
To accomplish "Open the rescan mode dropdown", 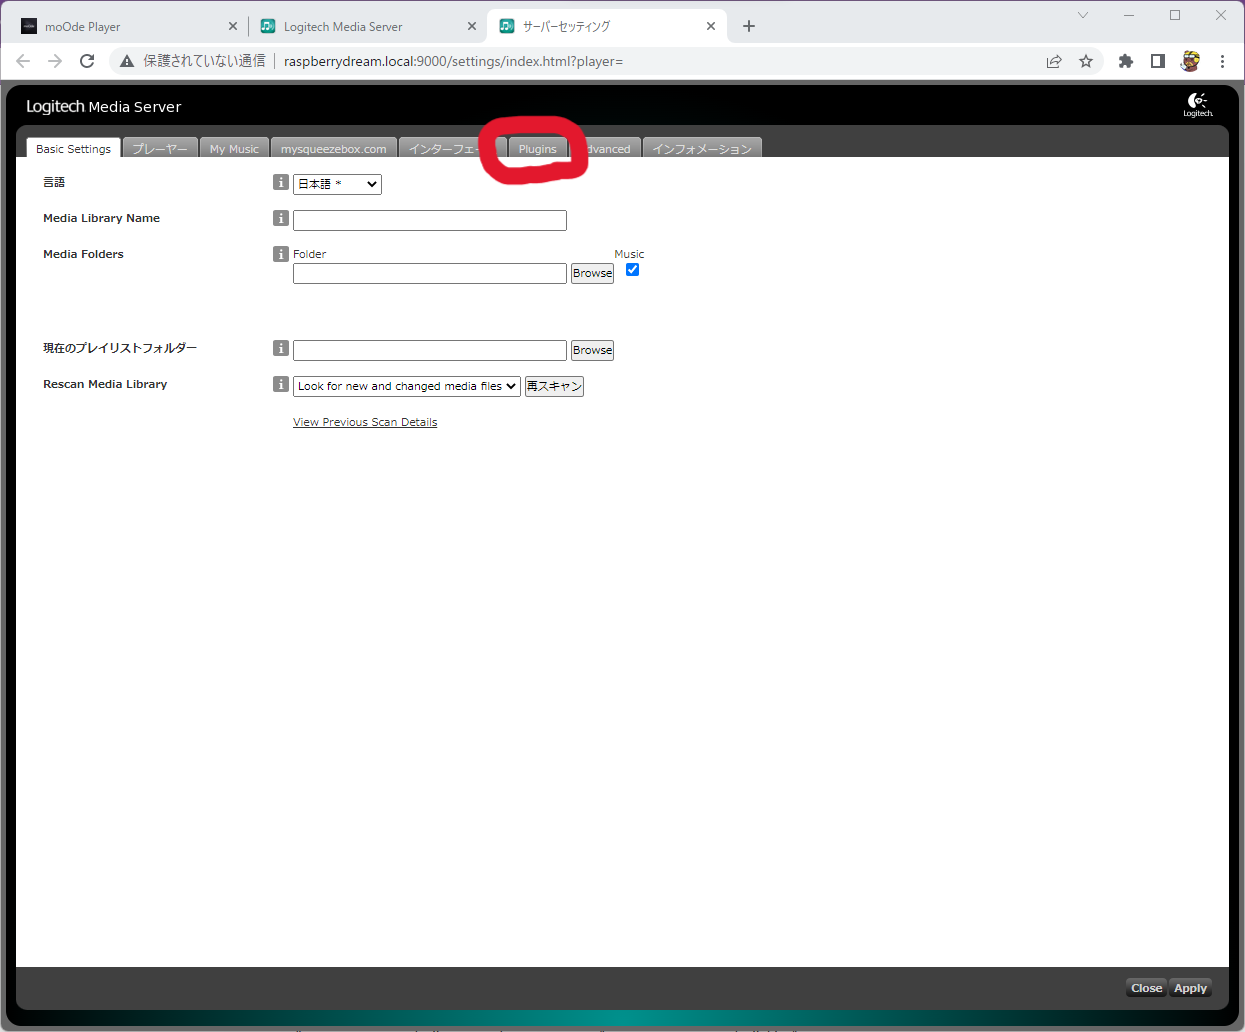I will coord(407,386).
